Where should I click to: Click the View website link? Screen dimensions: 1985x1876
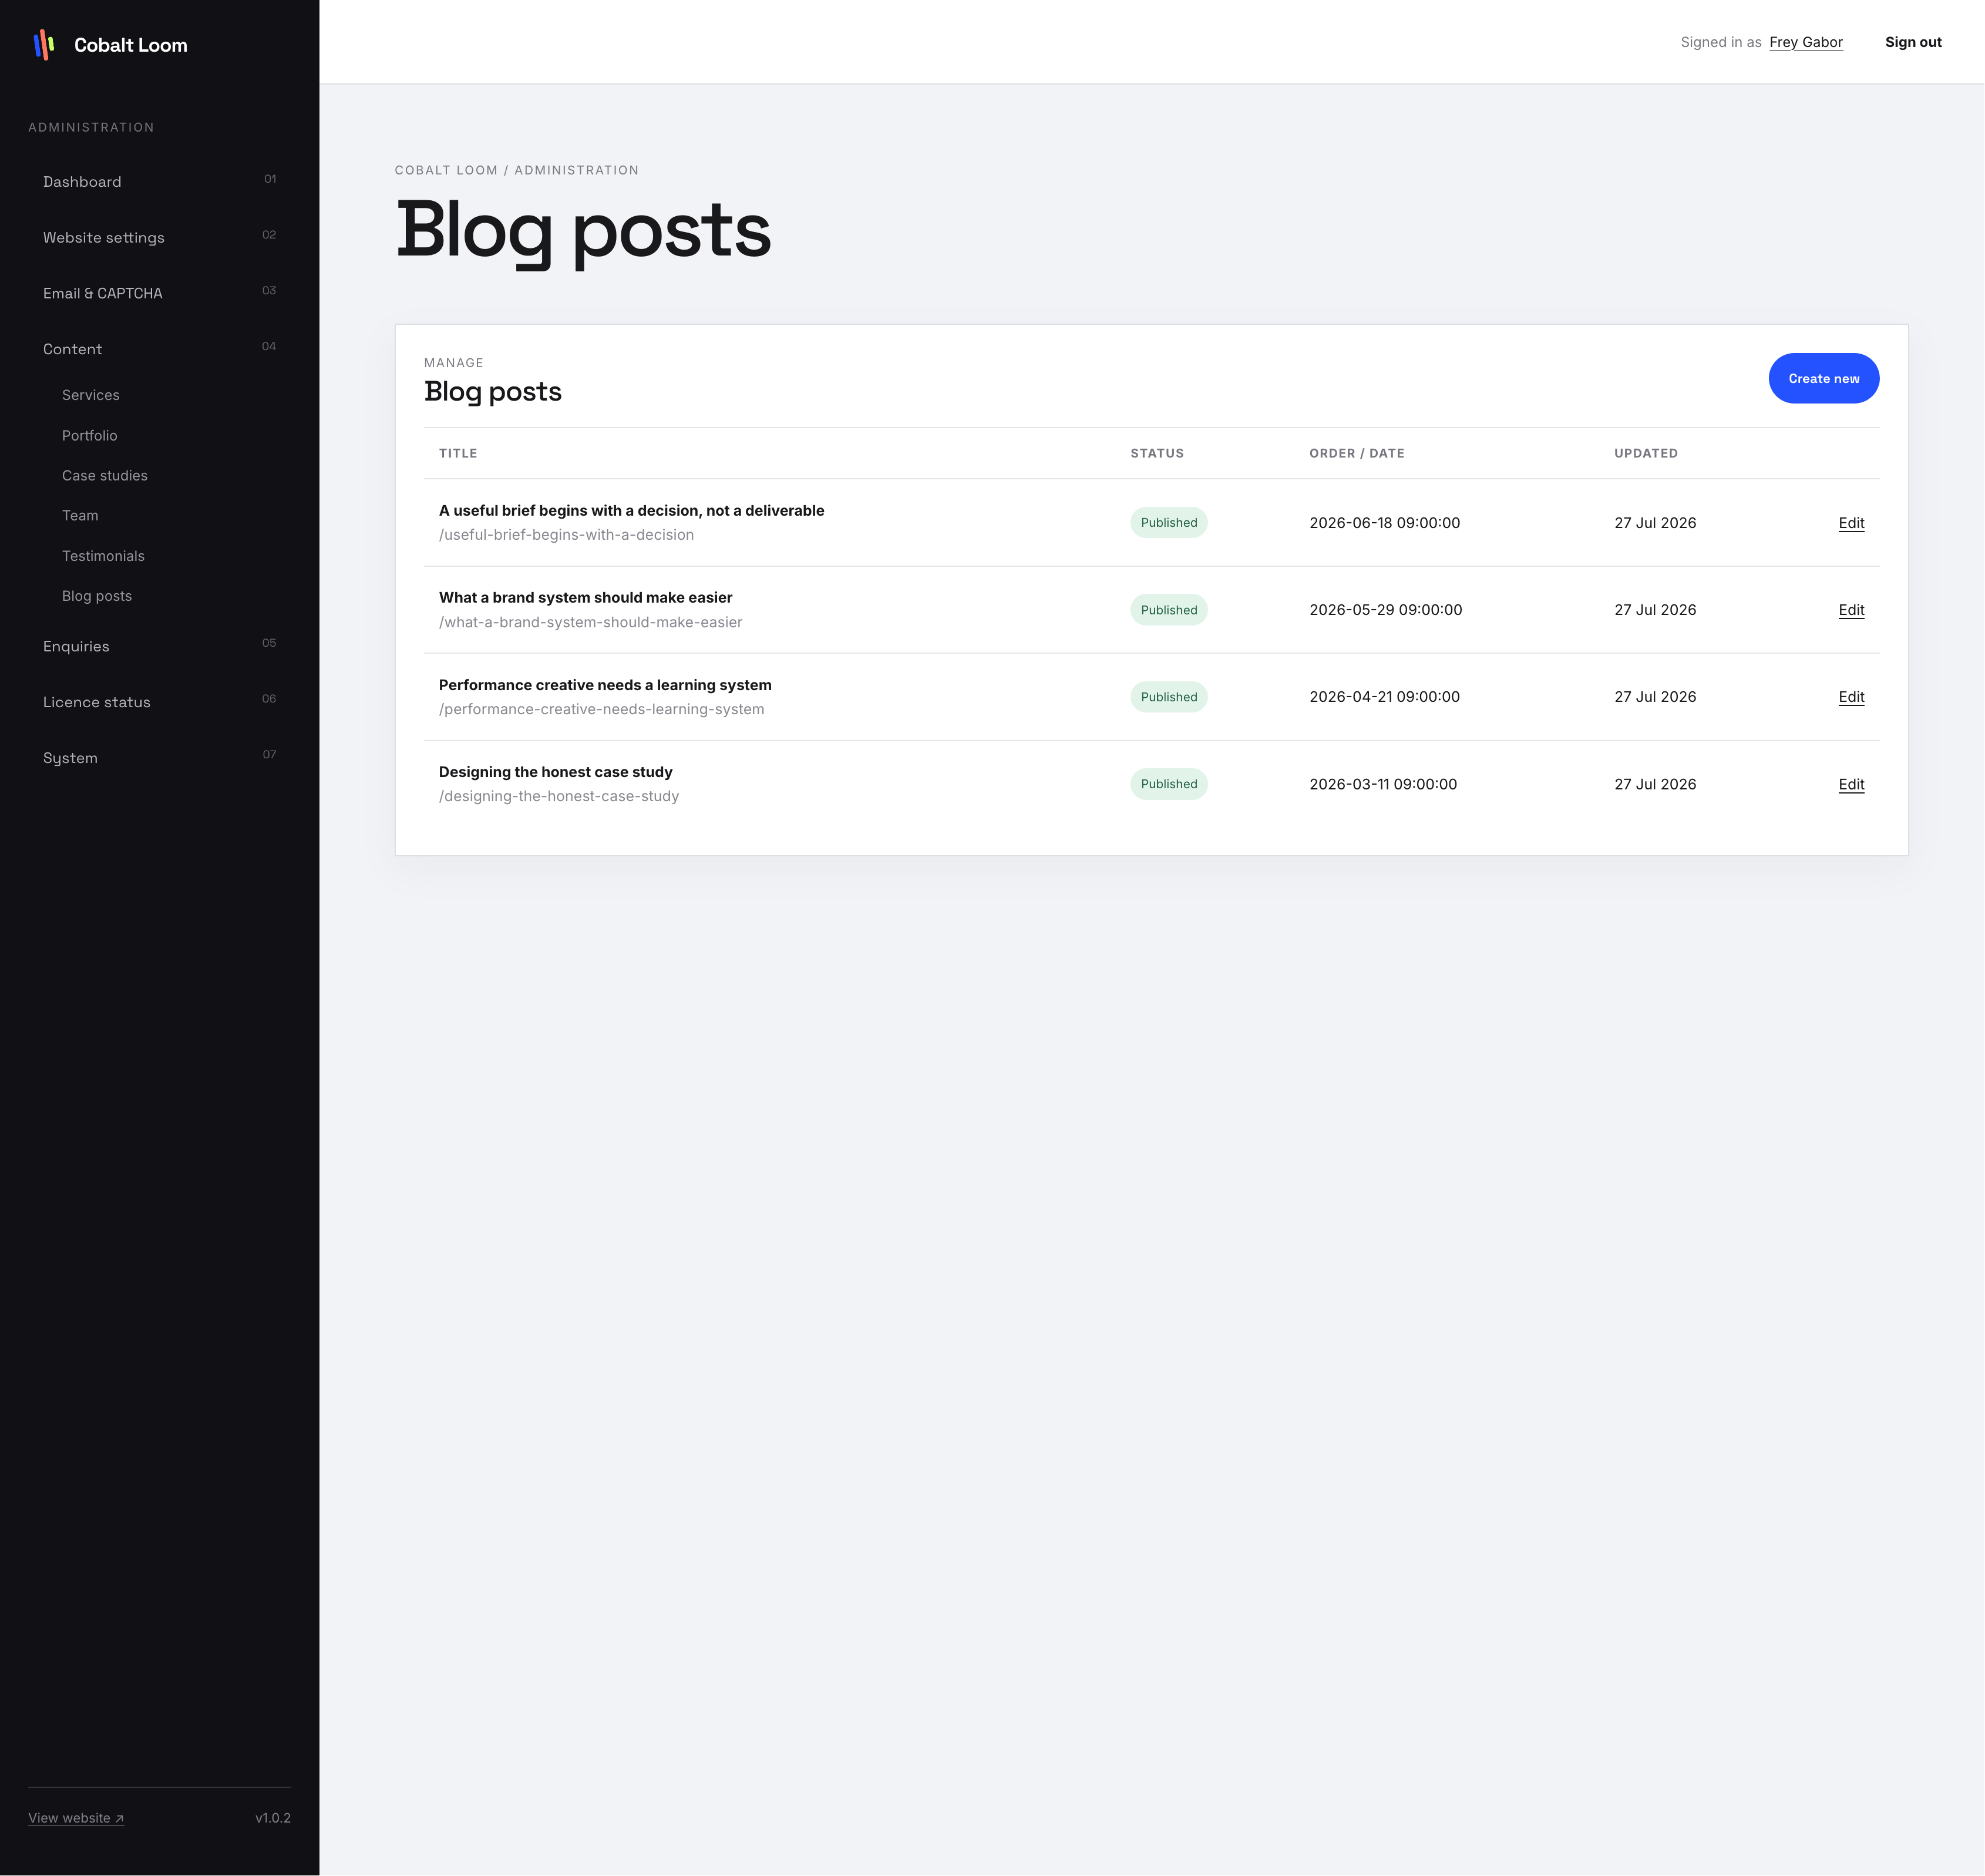(76, 1818)
